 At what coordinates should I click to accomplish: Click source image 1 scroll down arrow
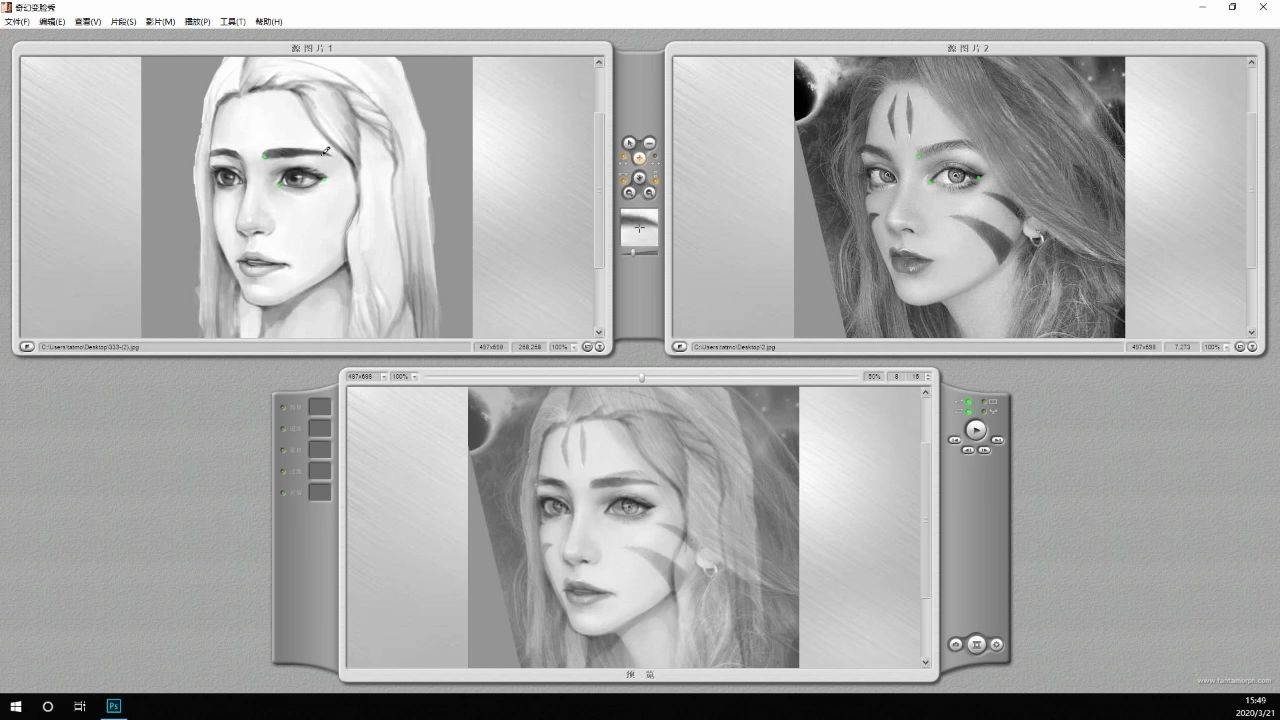point(599,332)
